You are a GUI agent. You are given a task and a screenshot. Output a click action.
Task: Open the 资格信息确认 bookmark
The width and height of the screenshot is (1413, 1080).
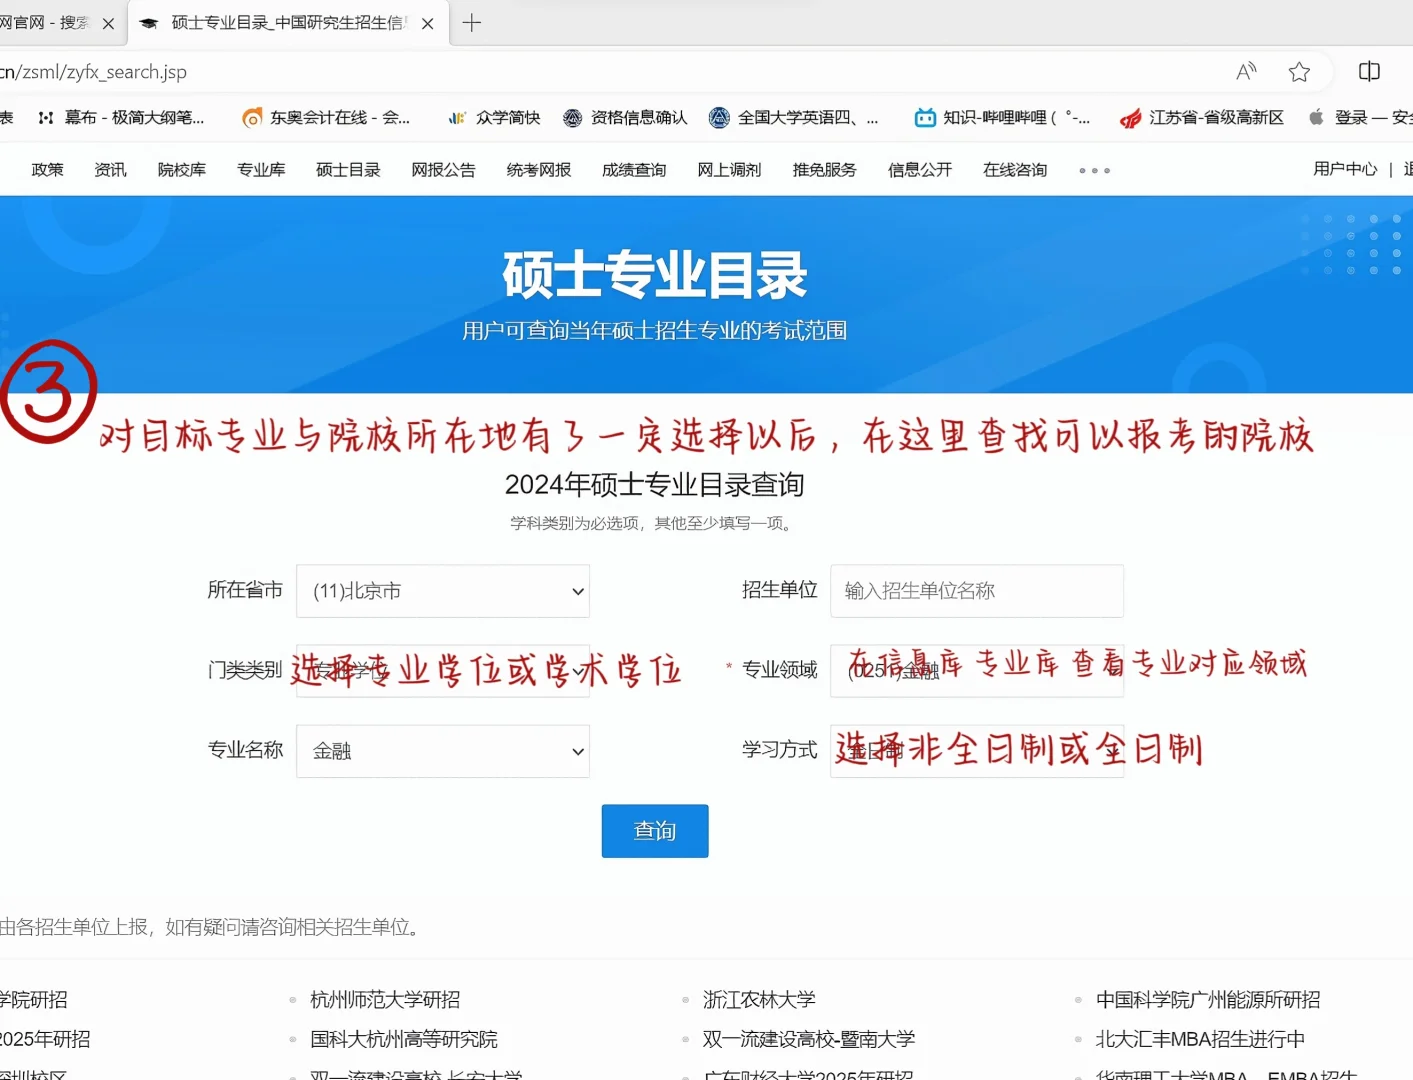pos(625,117)
